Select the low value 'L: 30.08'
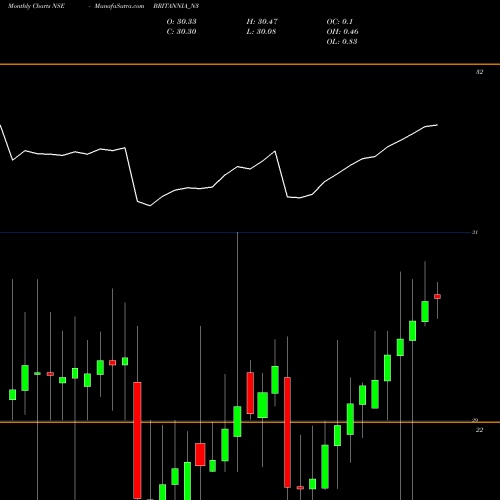This screenshot has width=500, height=500. [x=261, y=31]
